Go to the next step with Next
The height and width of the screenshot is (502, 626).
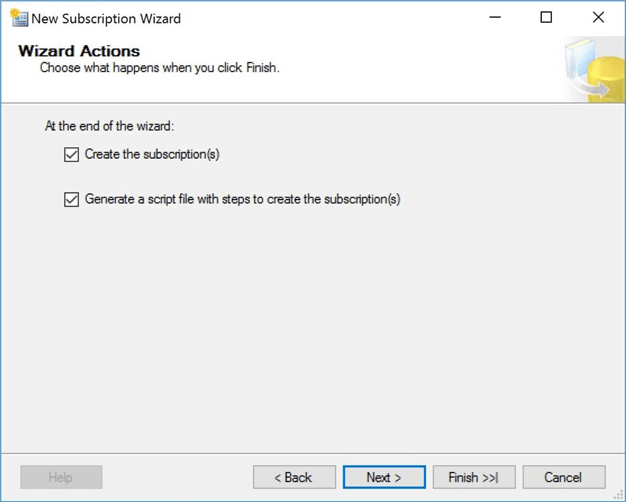pyautogui.click(x=384, y=477)
